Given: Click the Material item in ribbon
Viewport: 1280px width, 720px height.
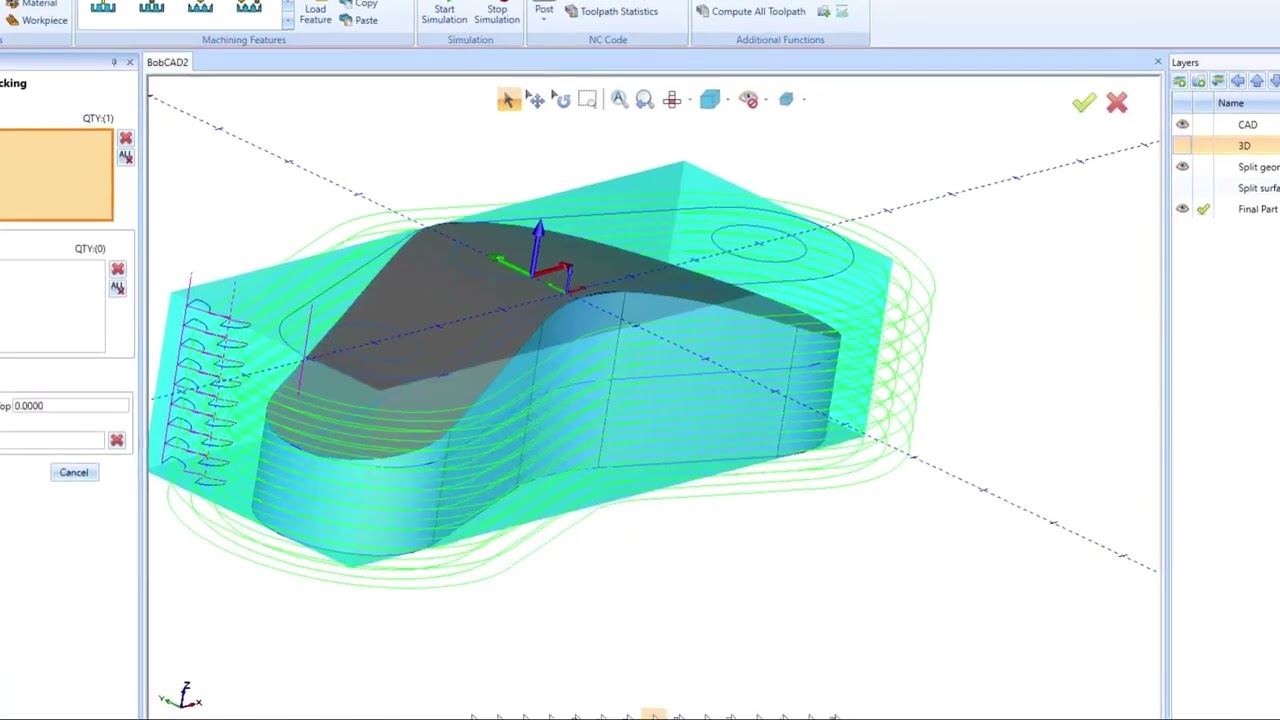Looking at the screenshot, I should click(32, 4).
